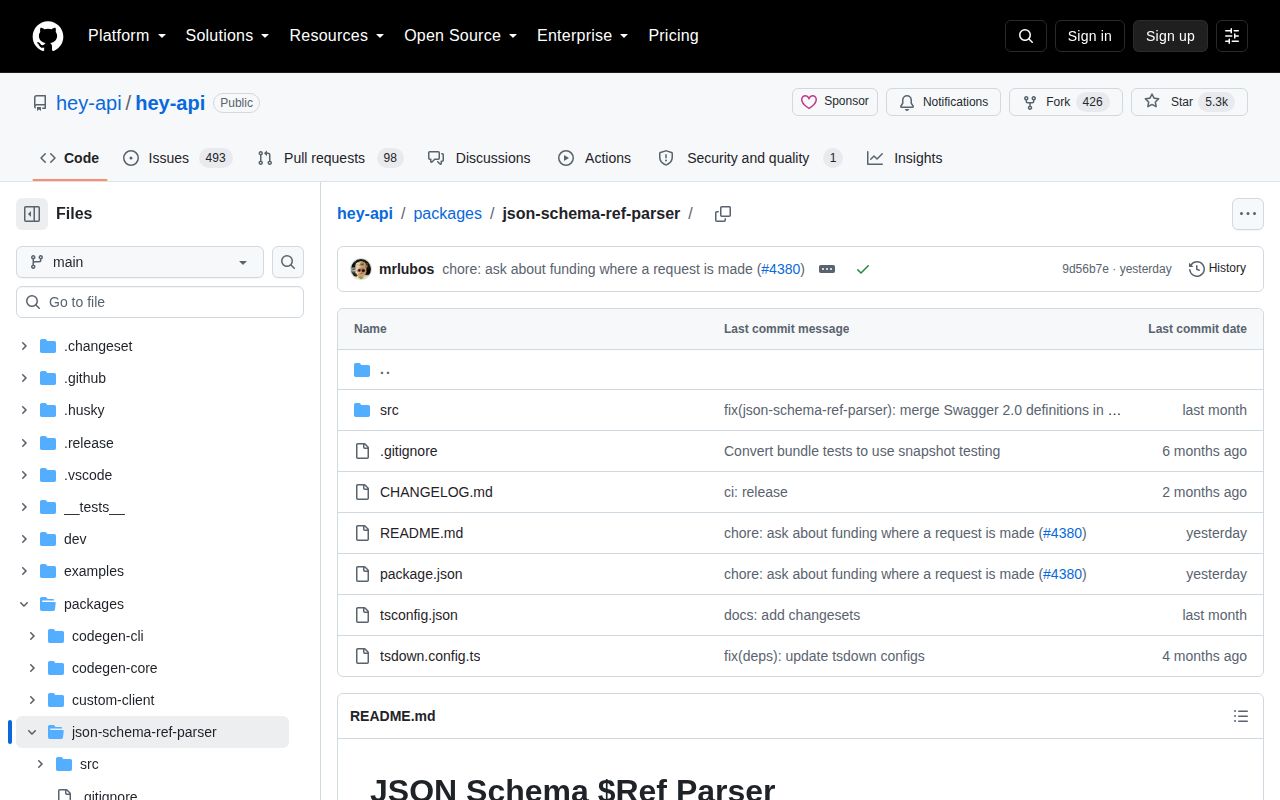Image resolution: width=1280 pixels, height=800 pixels.
Task: View the green check status icon
Action: (863, 269)
